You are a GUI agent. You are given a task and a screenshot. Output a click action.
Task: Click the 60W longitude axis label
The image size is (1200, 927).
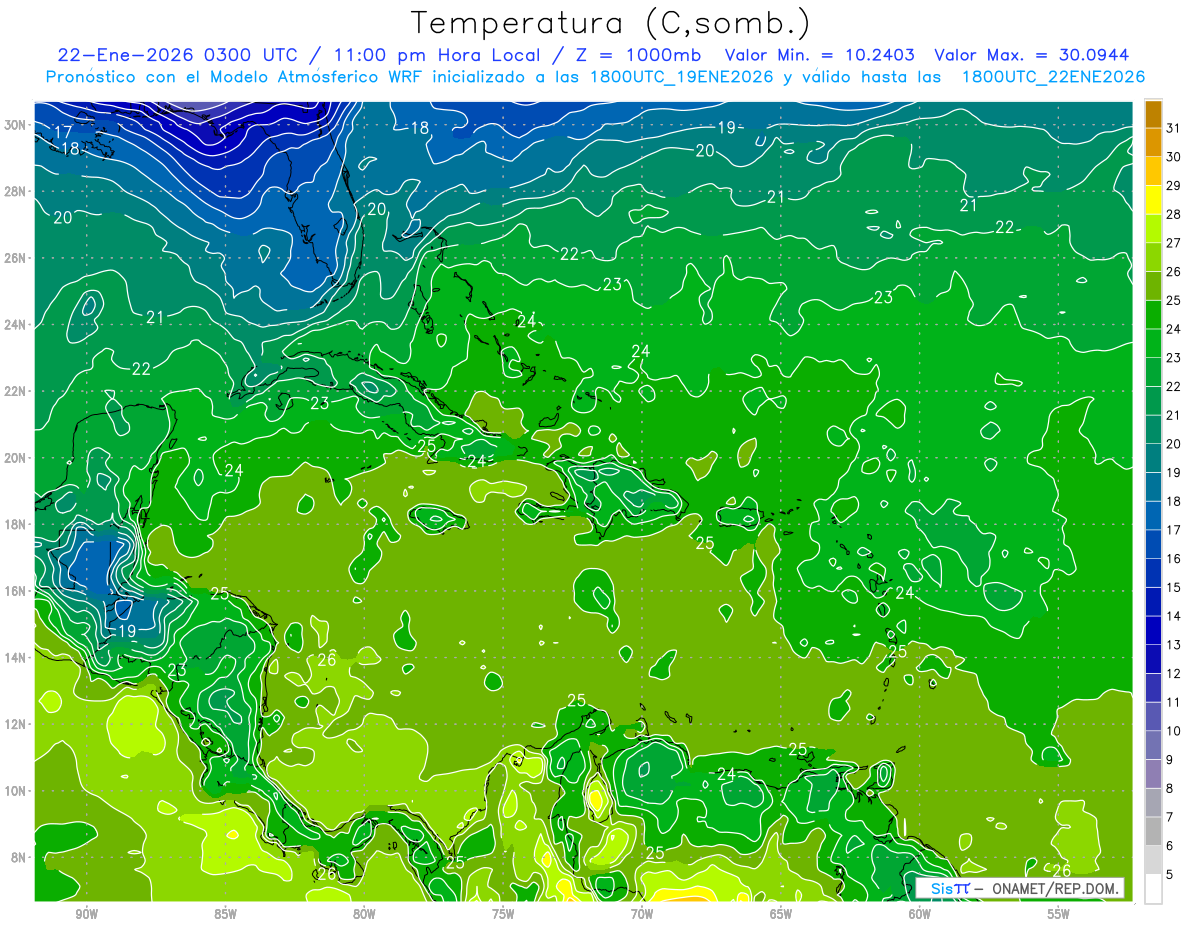pyautogui.click(x=920, y=914)
